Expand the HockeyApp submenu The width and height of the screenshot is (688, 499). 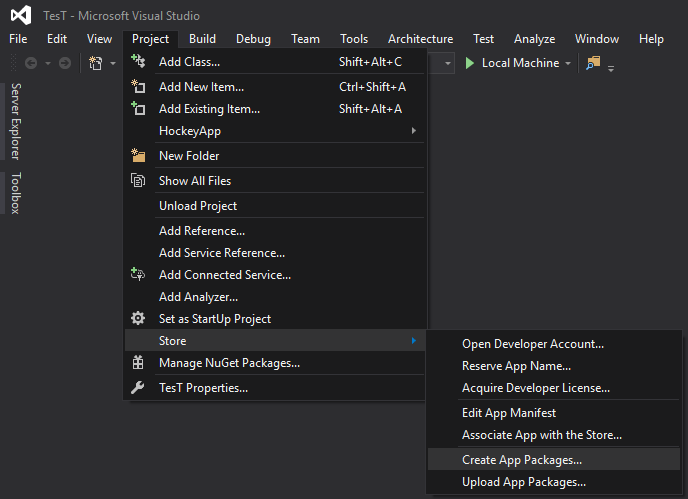tap(413, 131)
